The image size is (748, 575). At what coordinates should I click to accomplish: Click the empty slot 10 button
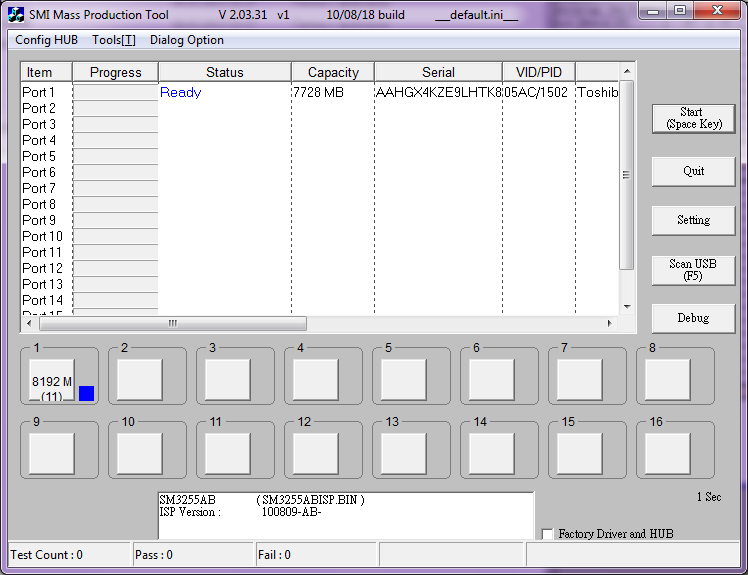(x=140, y=454)
